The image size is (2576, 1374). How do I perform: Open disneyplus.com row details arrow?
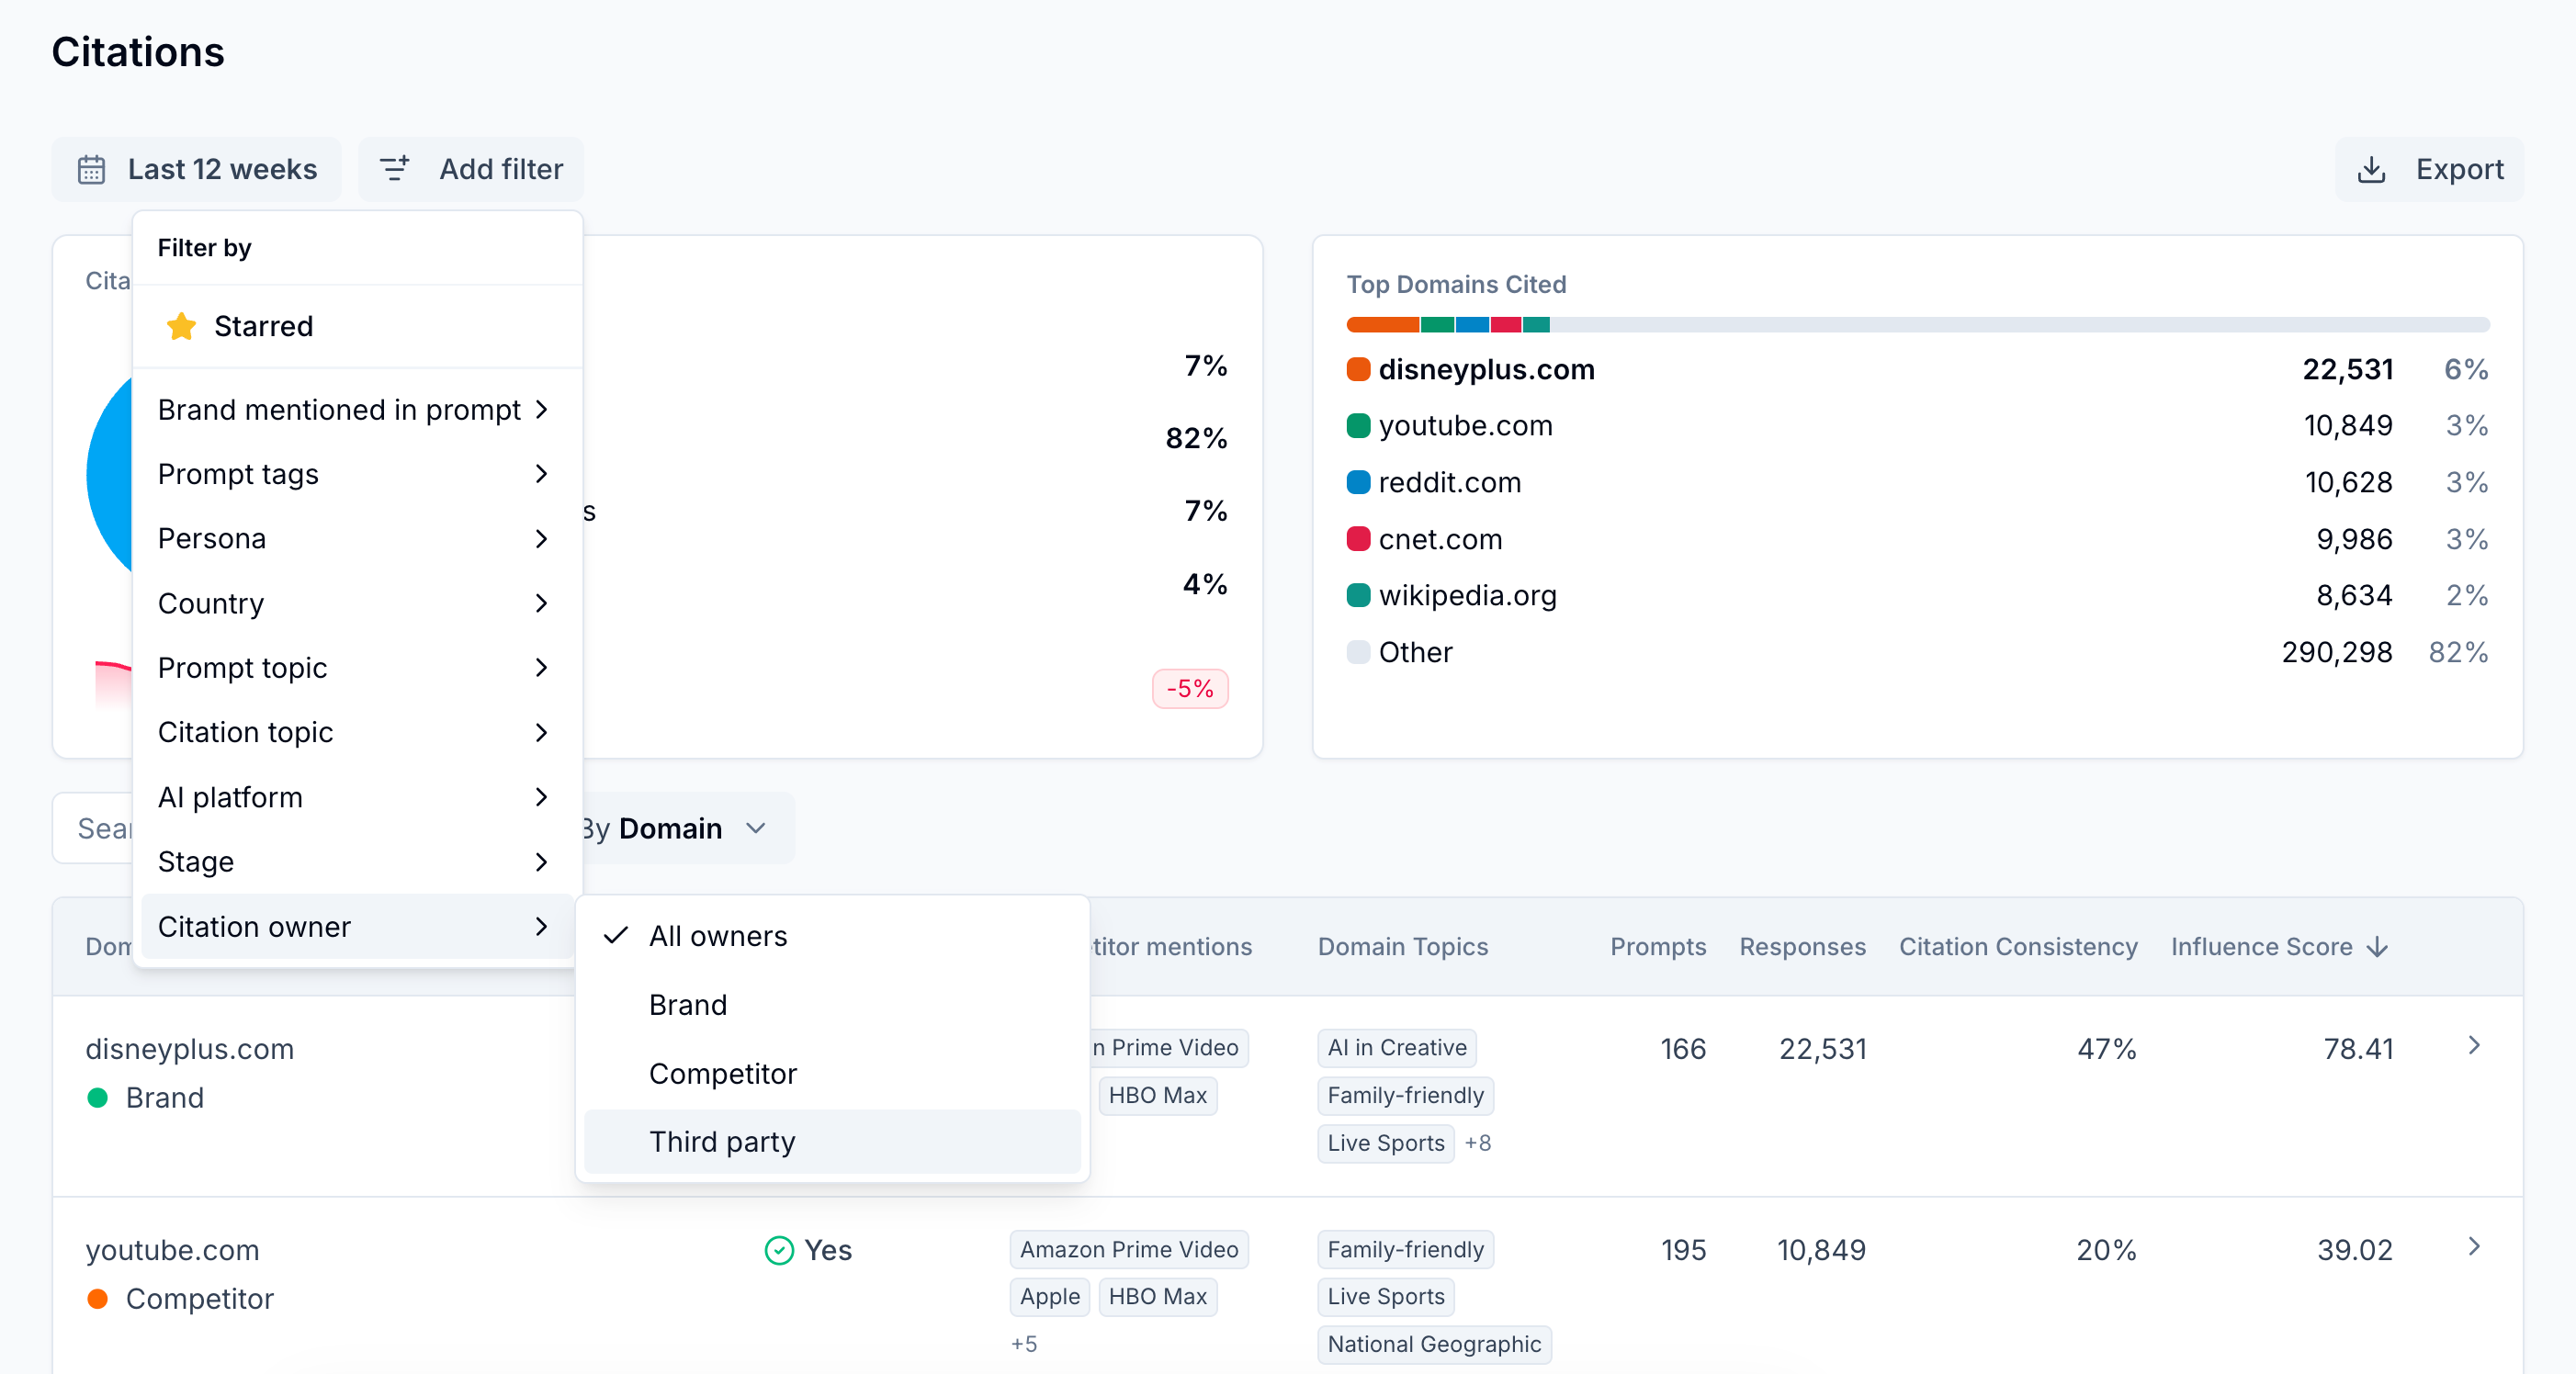click(2473, 1046)
